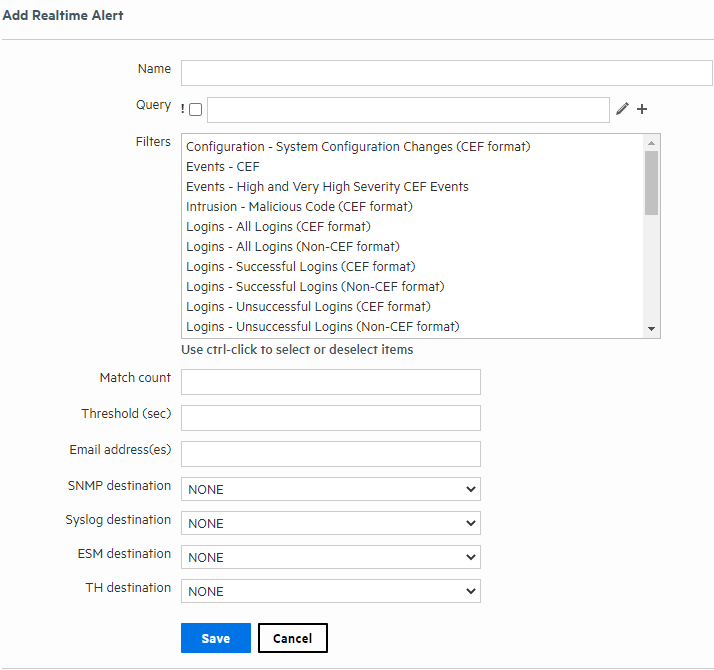
Task: Open the SNMP destination dropdown
Action: 330,489
